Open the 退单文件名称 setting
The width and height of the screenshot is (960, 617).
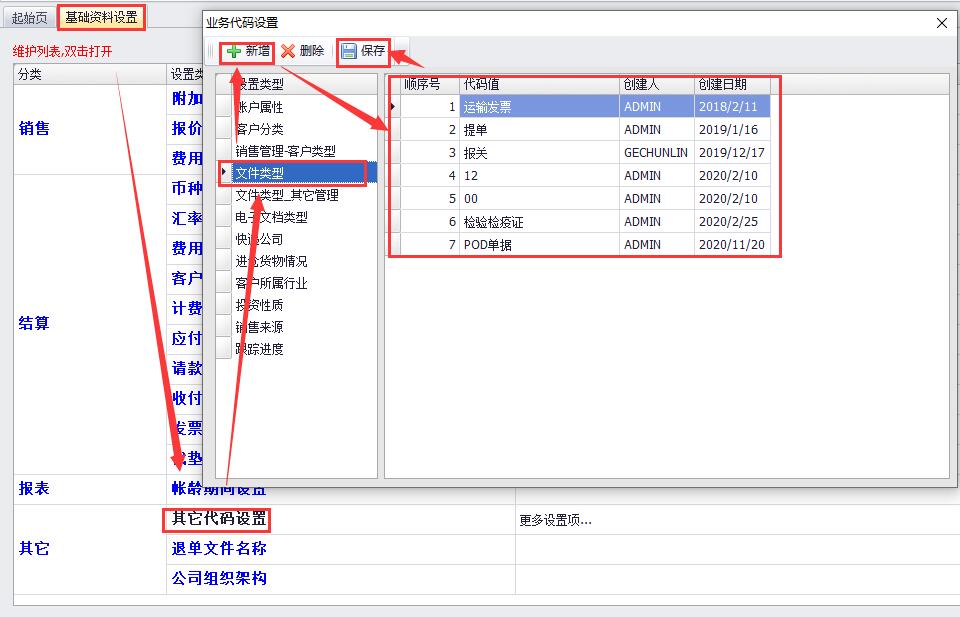click(219, 548)
